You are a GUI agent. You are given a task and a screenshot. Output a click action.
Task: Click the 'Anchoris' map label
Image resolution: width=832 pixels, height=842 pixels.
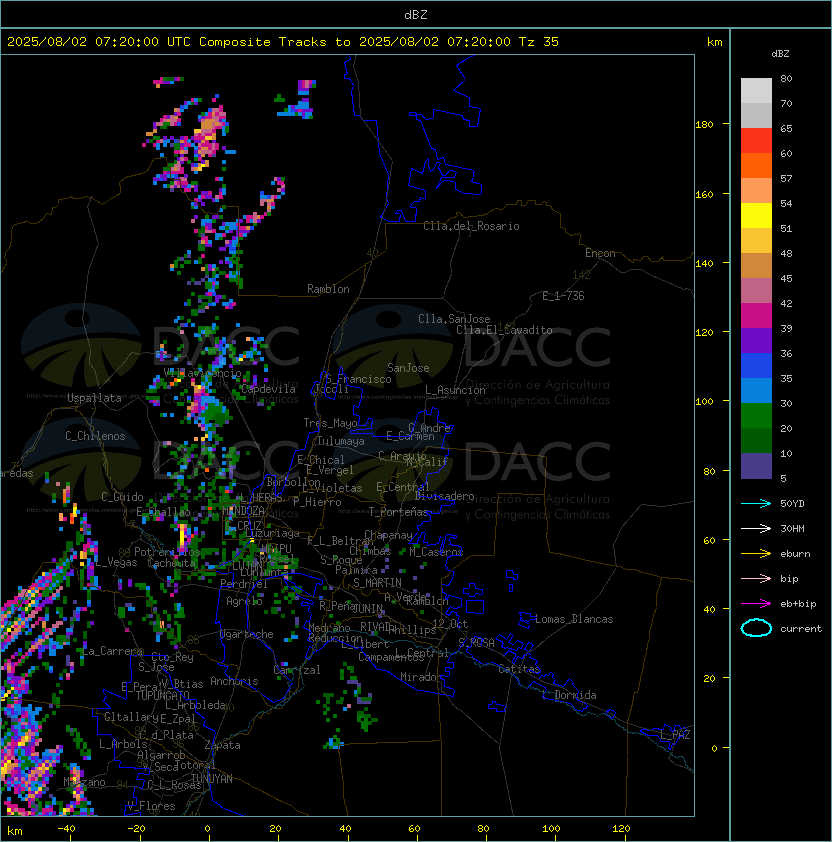coord(234,681)
